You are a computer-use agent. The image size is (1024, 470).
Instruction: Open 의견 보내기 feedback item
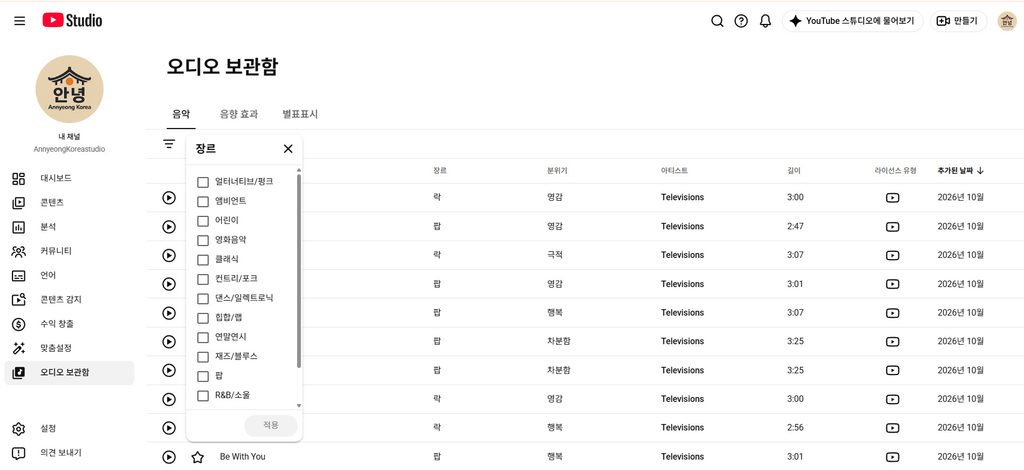pos(69,452)
